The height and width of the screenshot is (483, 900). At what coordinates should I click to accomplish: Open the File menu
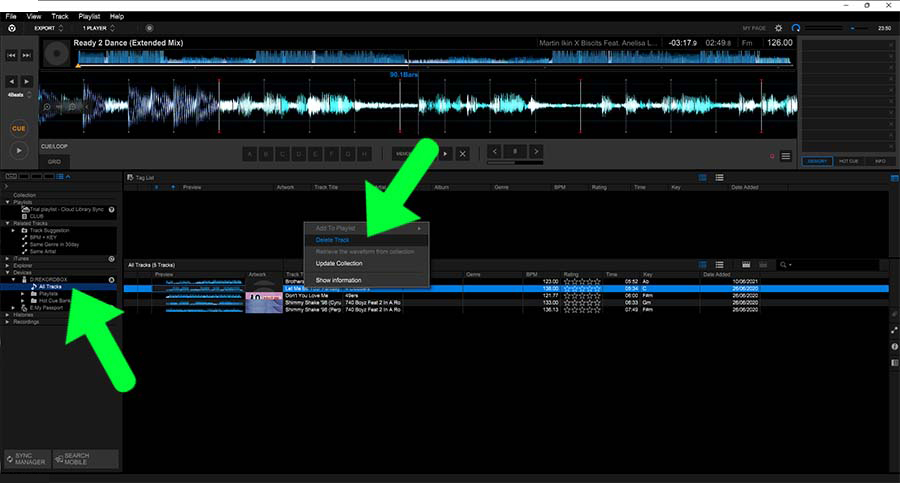[11, 16]
